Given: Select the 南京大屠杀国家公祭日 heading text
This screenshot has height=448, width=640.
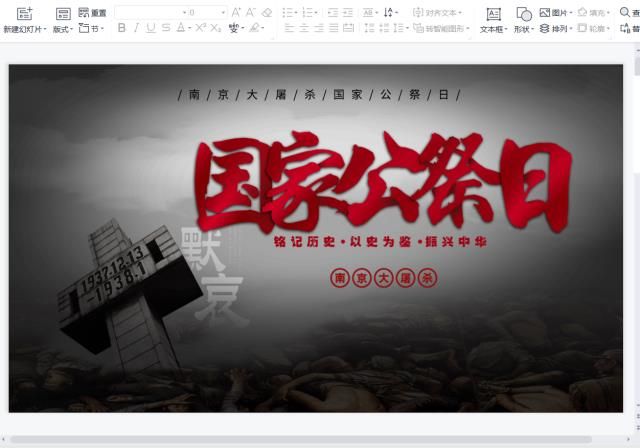Looking at the screenshot, I should pos(320,95).
